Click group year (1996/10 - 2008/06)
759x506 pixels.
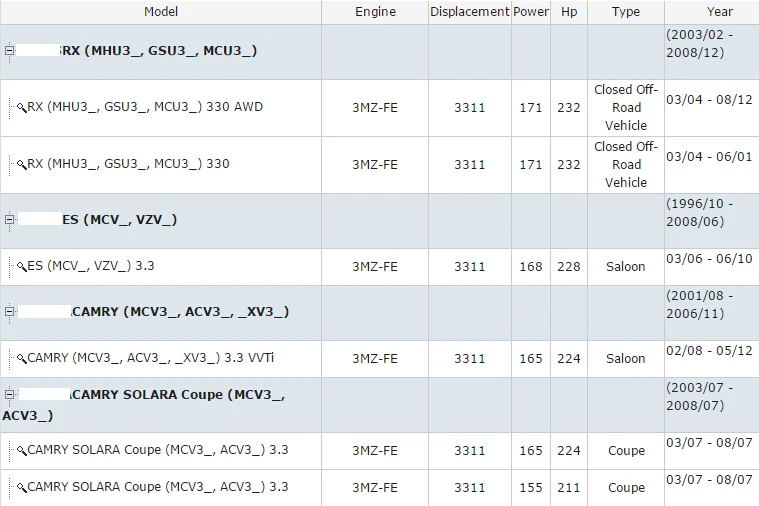(x=699, y=213)
